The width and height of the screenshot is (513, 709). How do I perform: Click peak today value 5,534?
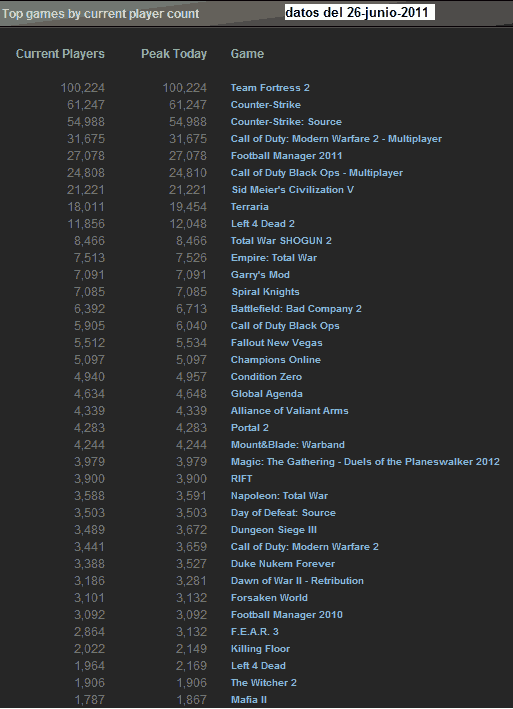click(192, 343)
